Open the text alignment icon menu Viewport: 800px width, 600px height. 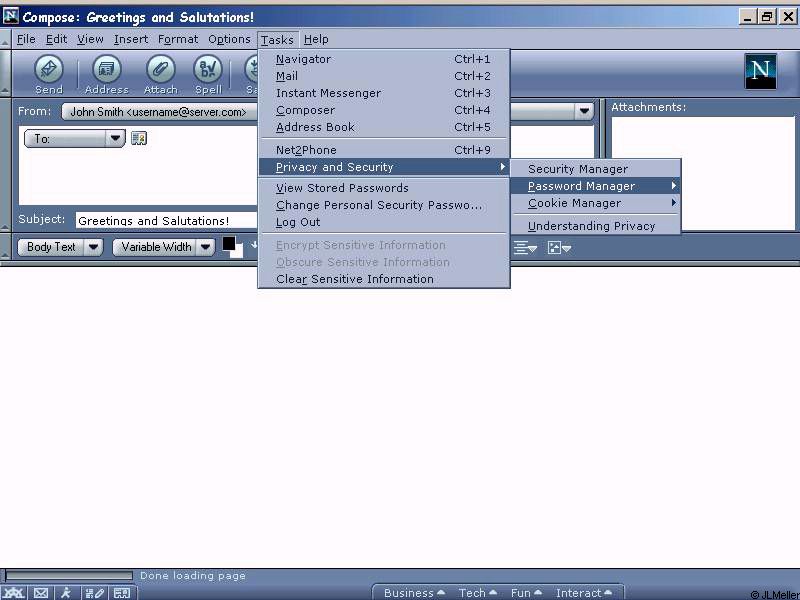525,248
